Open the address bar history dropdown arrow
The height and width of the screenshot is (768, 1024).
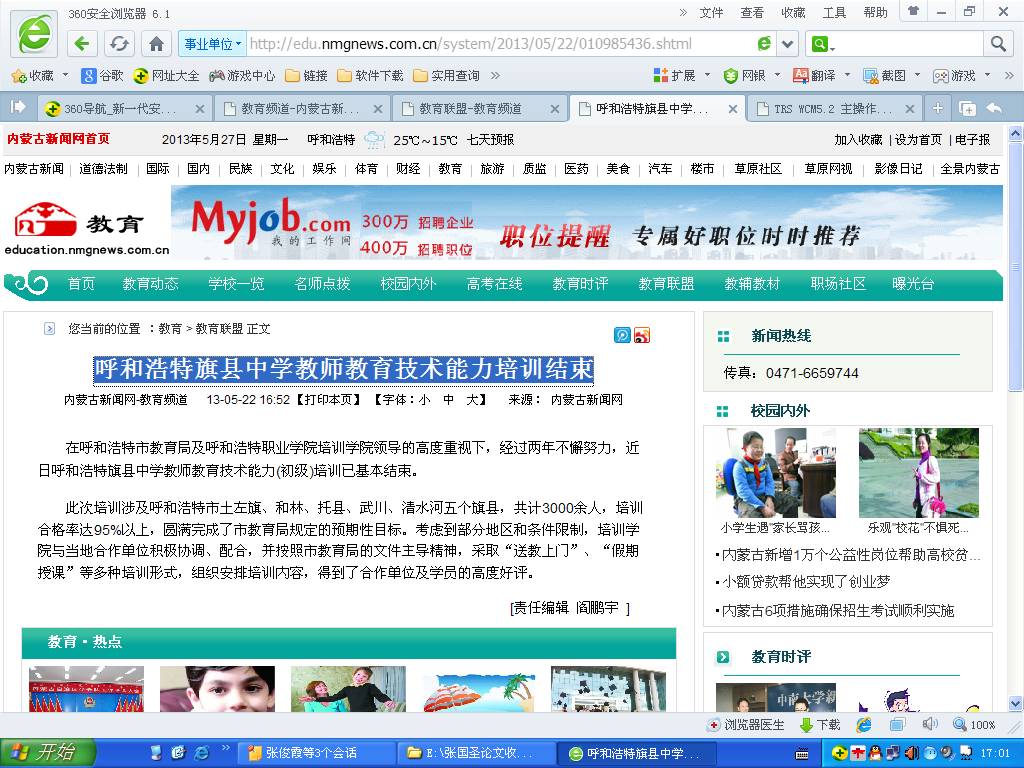point(788,44)
